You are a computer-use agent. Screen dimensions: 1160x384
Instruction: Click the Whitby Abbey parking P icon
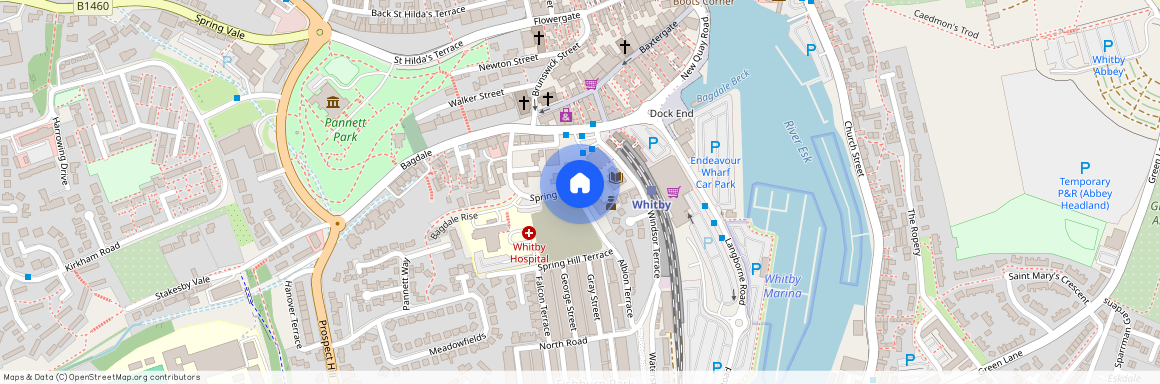coord(1108,46)
